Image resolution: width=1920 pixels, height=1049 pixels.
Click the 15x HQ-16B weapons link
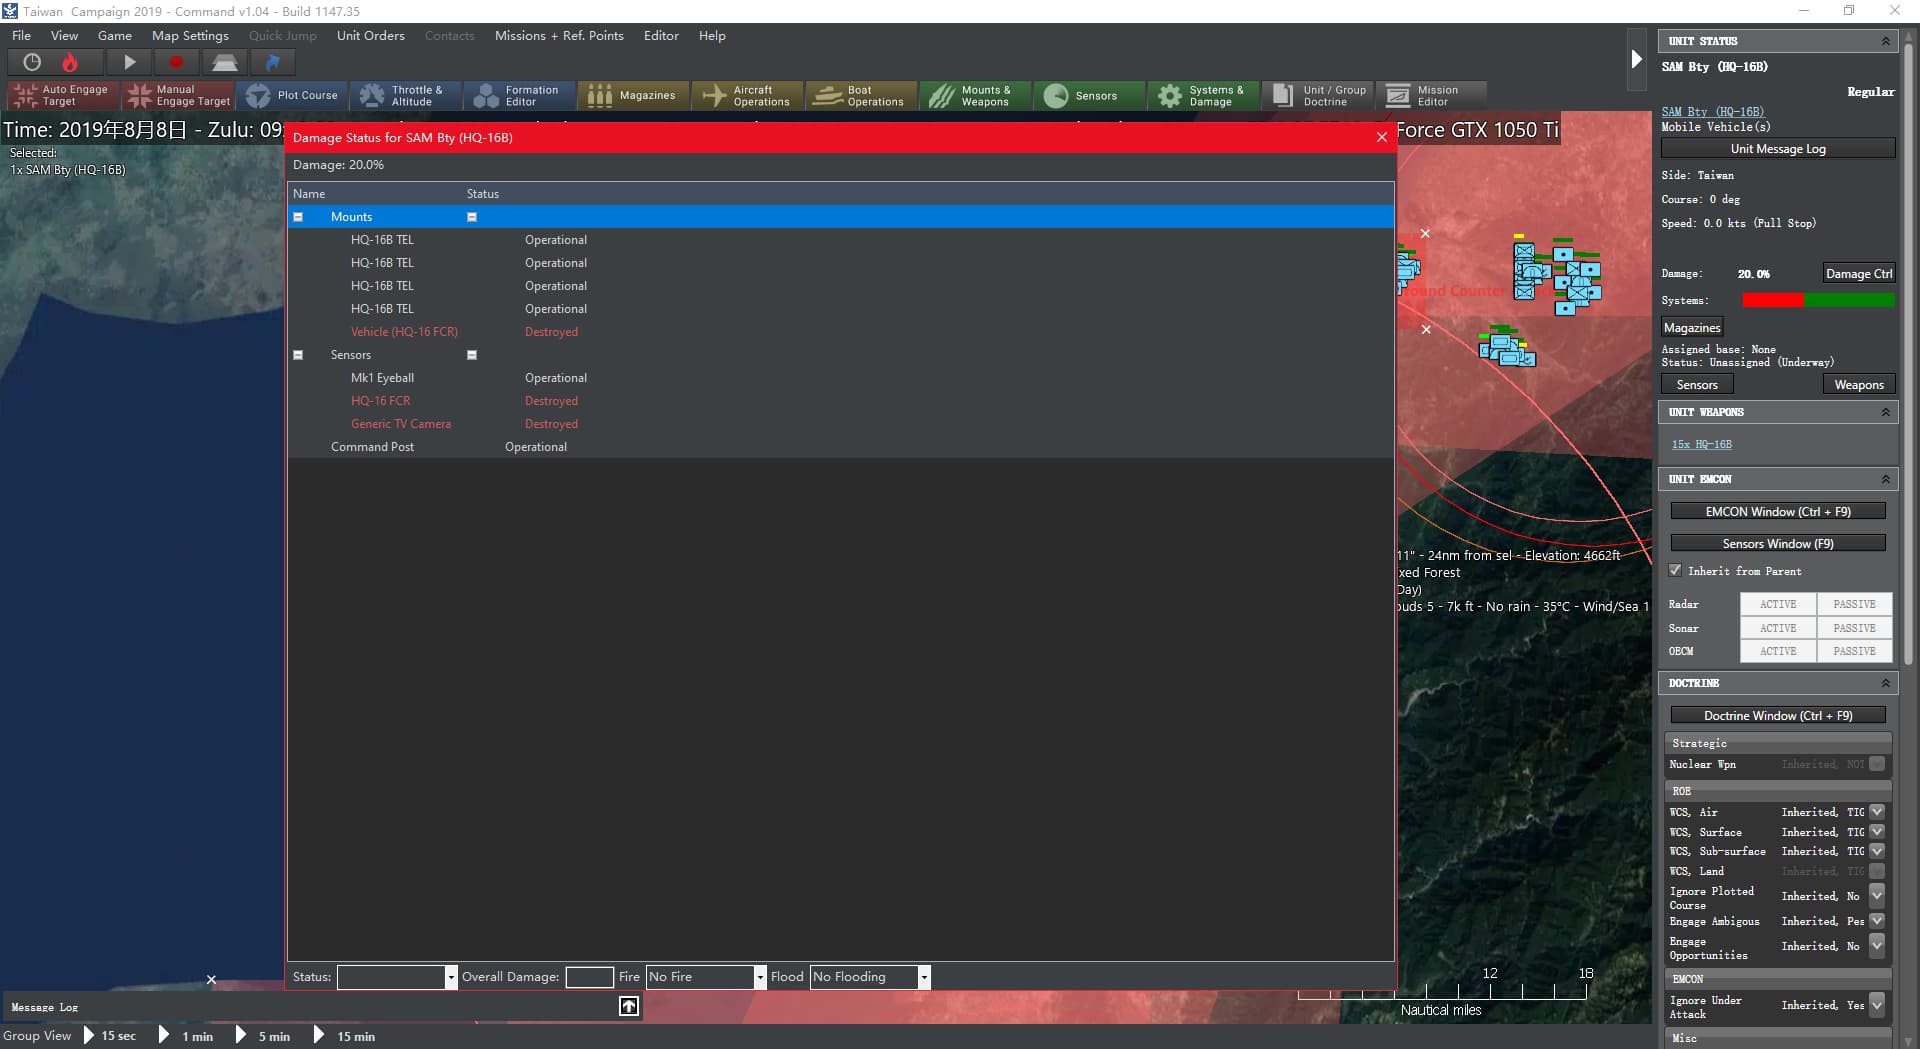coord(1701,445)
